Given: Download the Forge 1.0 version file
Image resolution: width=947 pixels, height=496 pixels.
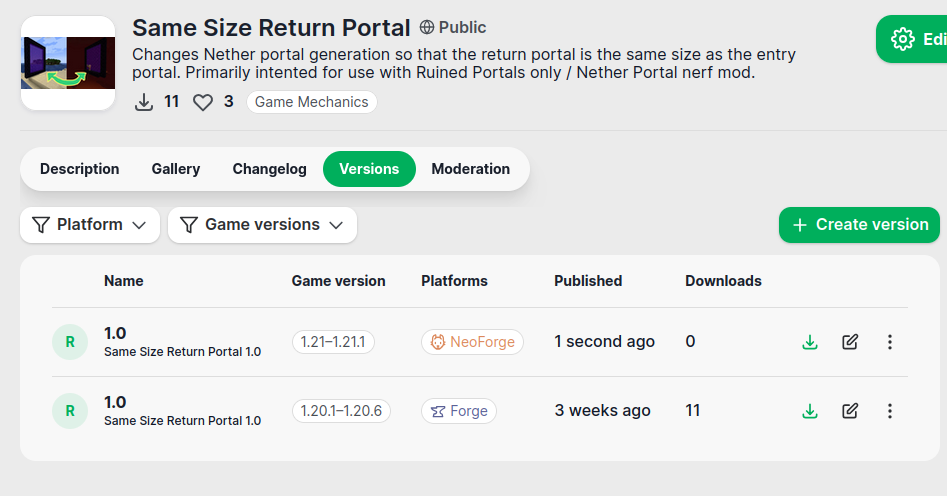Looking at the screenshot, I should 810,411.
